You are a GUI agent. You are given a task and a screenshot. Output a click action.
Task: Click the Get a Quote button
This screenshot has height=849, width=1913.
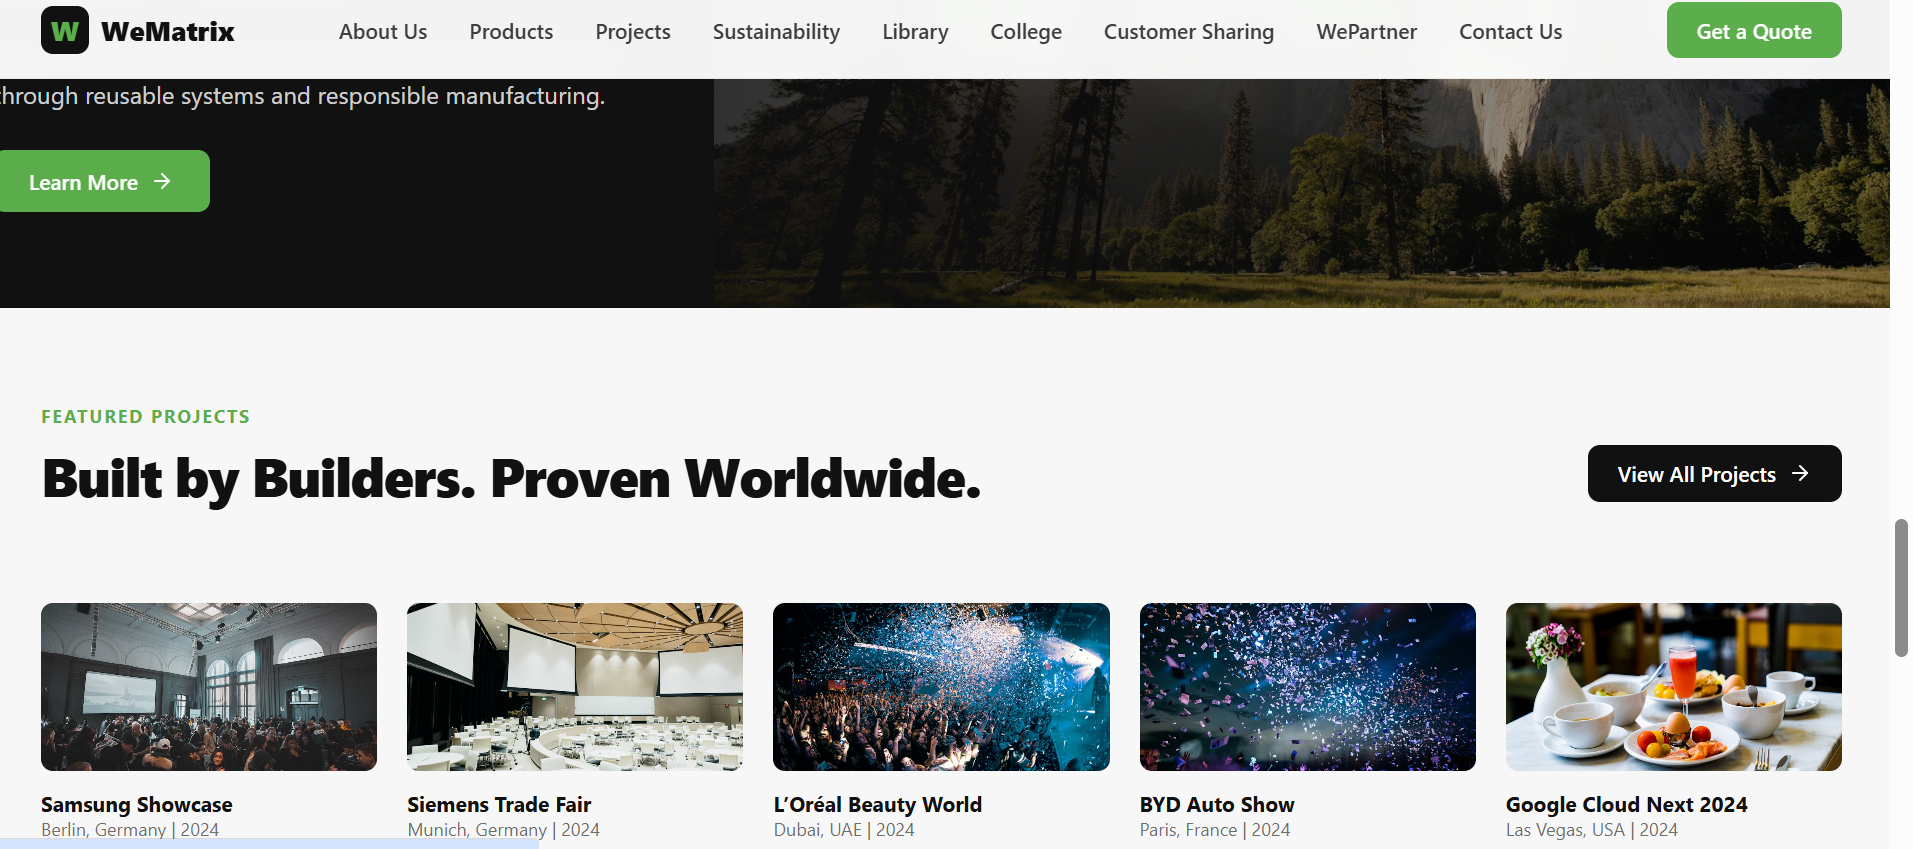[x=1754, y=30]
